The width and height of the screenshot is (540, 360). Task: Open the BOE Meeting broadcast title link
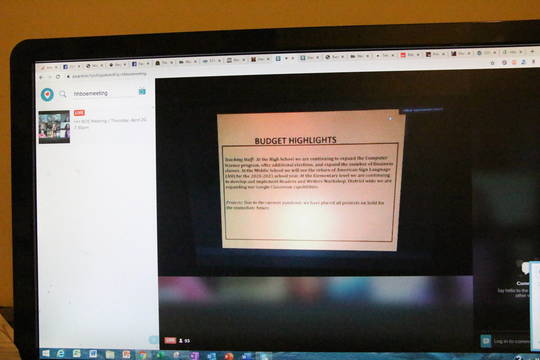110,123
